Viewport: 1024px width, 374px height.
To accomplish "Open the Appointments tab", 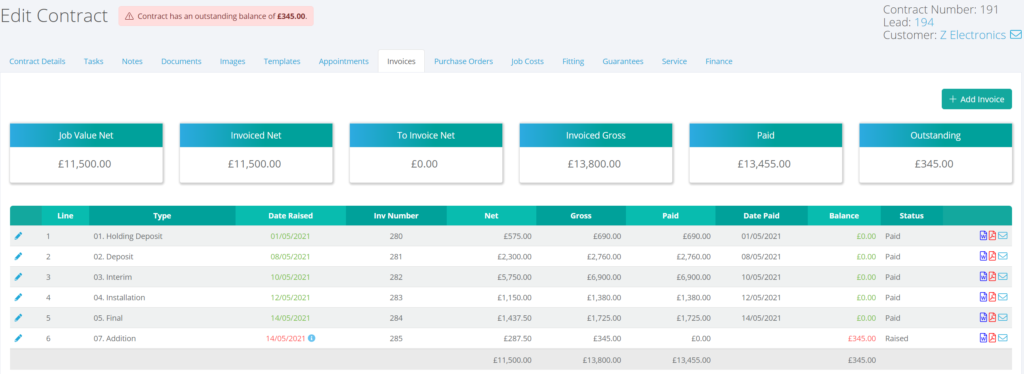I will coord(344,61).
